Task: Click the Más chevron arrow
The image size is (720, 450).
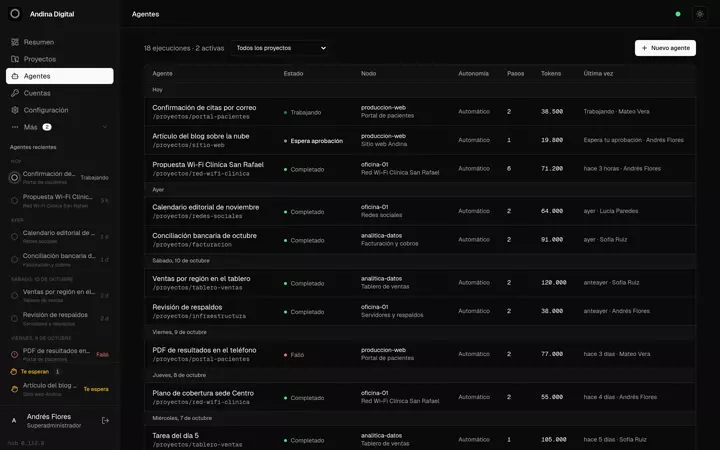Action: point(105,127)
